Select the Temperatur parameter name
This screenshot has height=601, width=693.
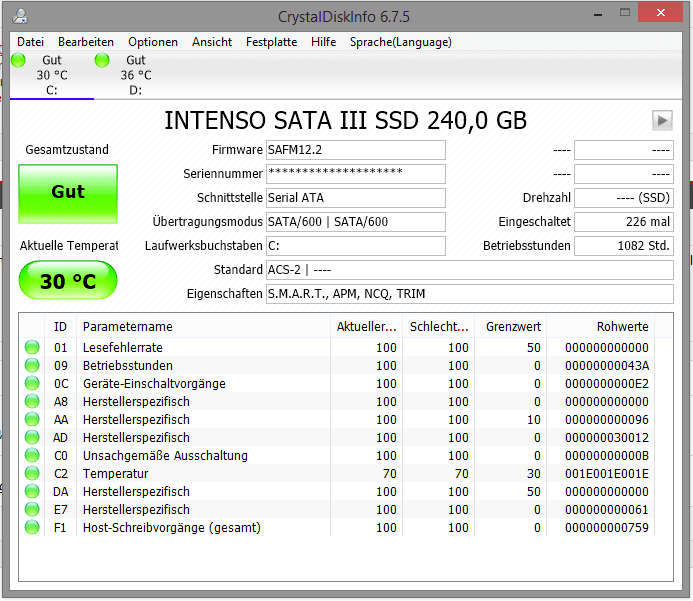point(116,474)
